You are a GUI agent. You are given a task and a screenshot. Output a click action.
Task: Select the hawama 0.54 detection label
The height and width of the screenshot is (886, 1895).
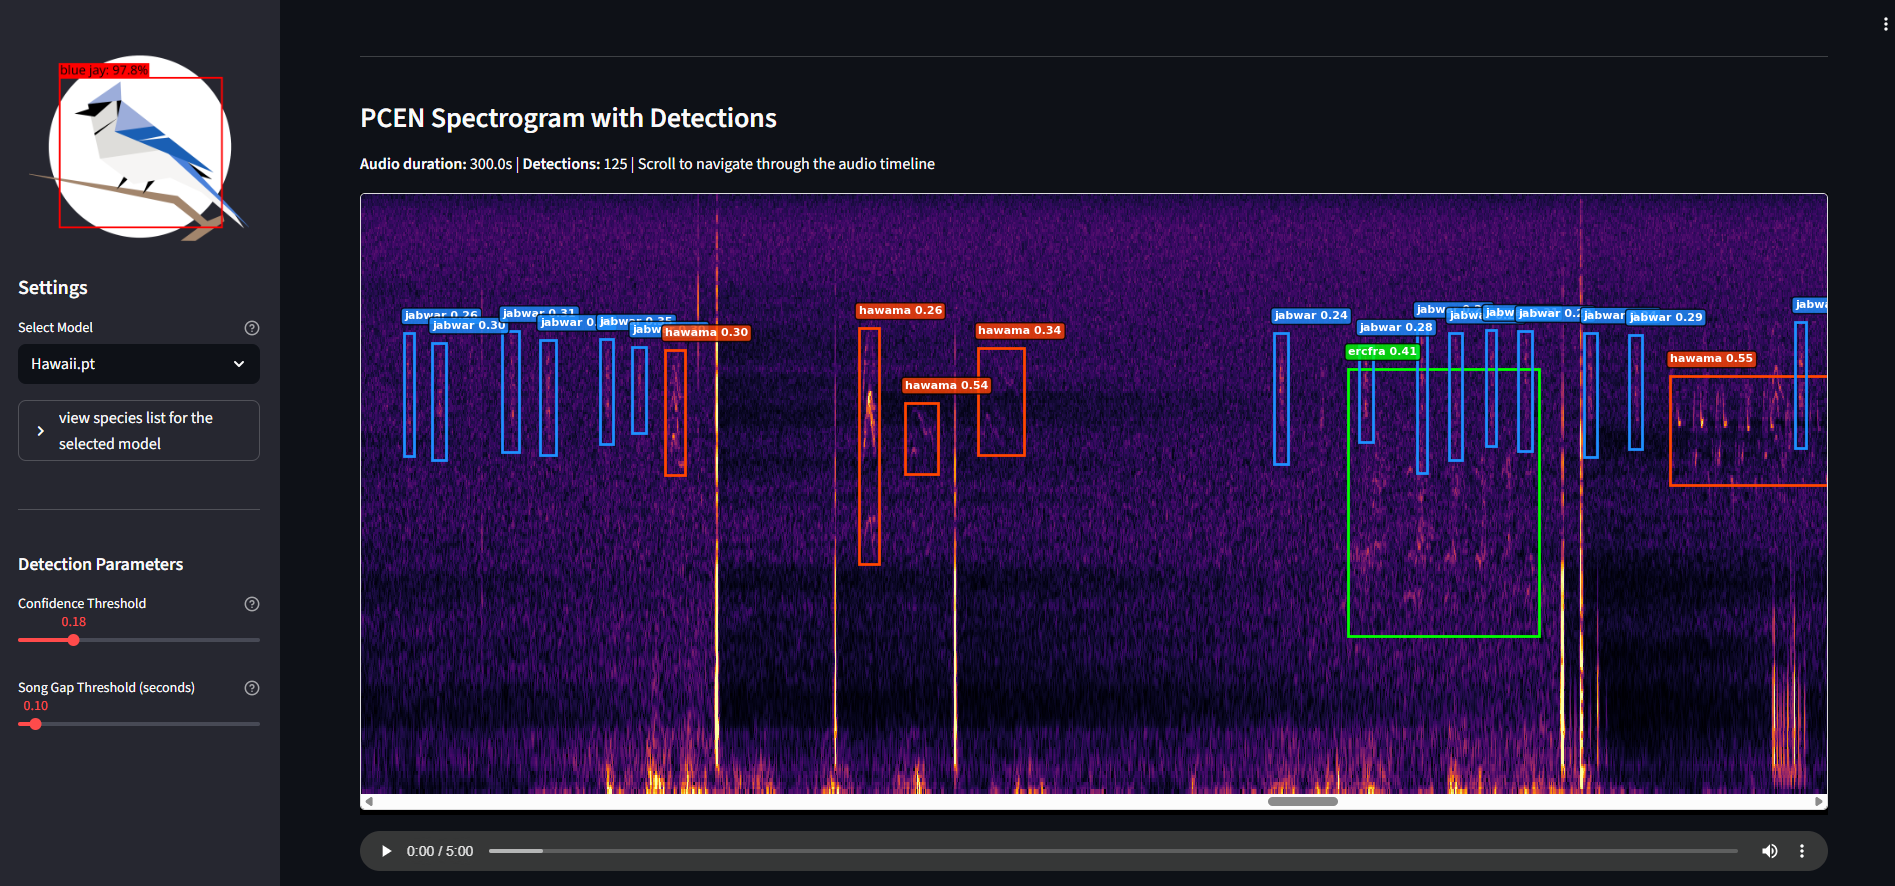coord(946,385)
